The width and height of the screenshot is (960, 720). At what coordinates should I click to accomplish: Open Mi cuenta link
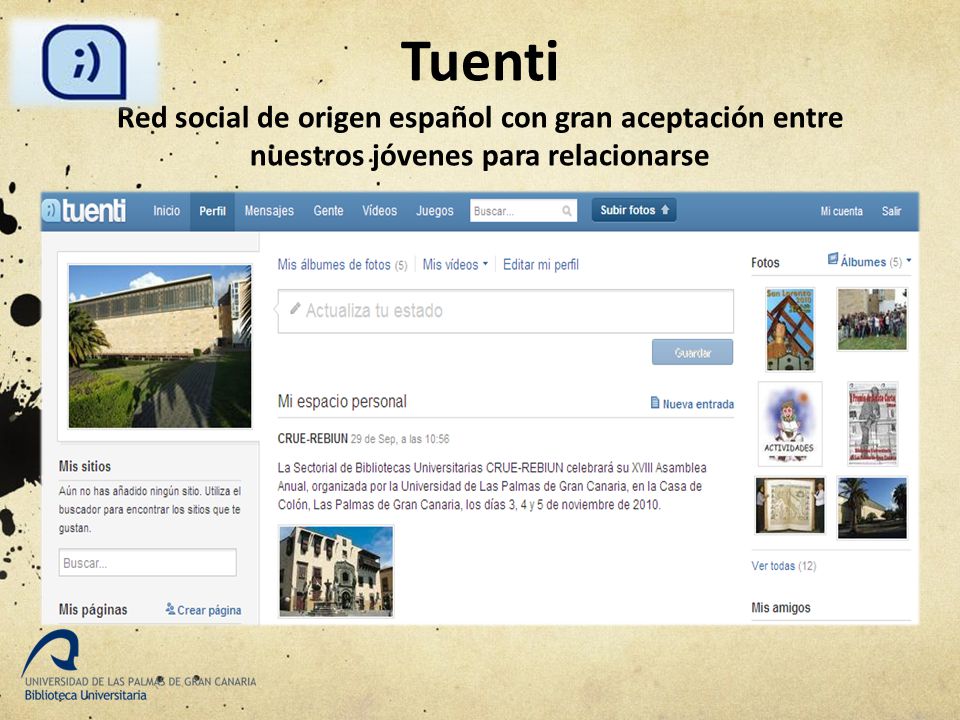(841, 211)
